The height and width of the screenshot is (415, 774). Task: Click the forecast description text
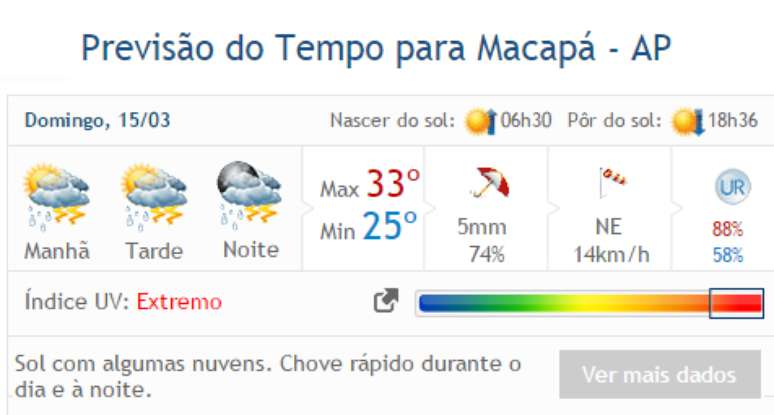268,374
